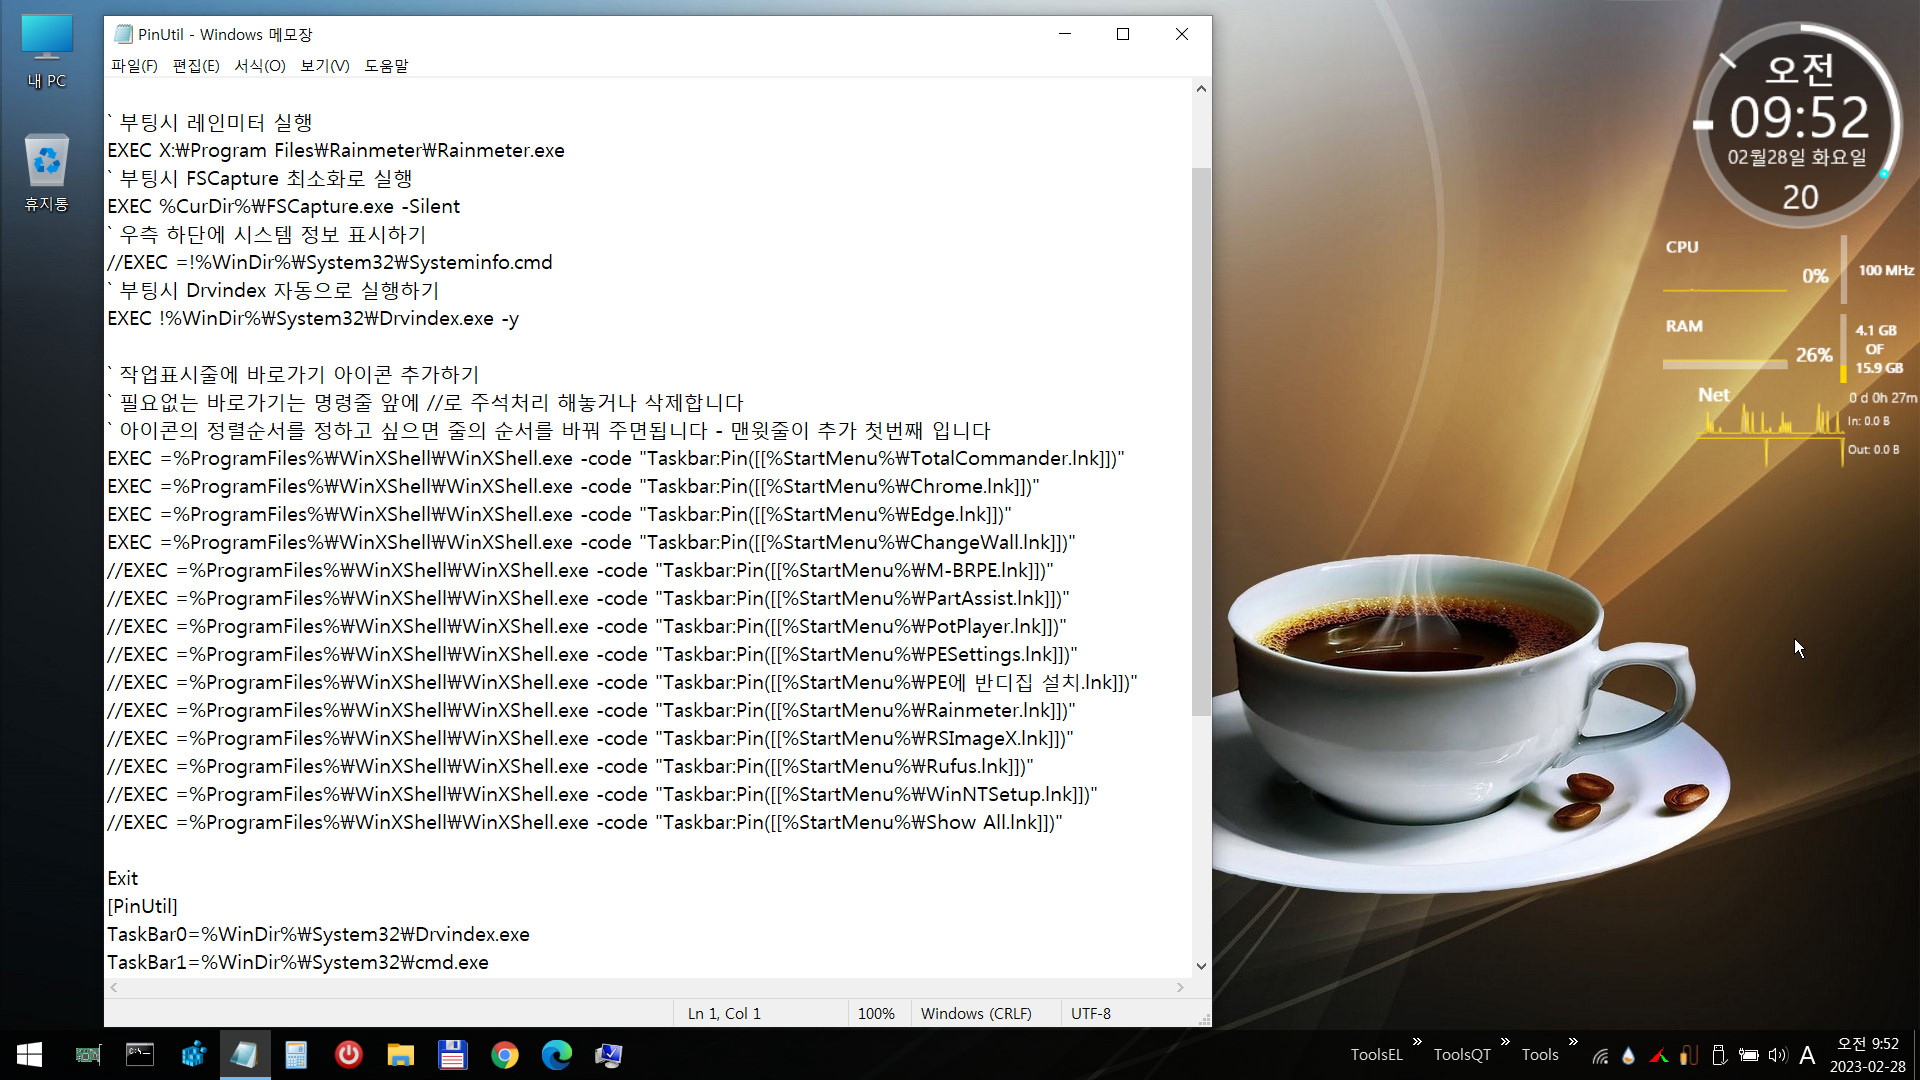This screenshot has width=1920, height=1080.
Task: Click the line with Rainmeter.exe EXEC command
Action: tap(336, 151)
